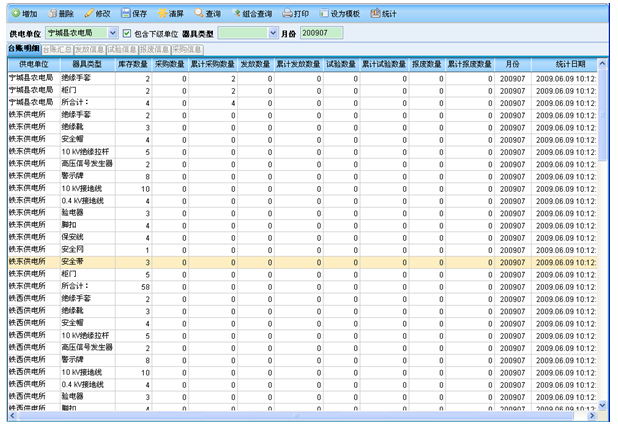The height and width of the screenshot is (425, 618).
Task: Run 查询 (Query) from the toolbar
Action: (x=200, y=15)
